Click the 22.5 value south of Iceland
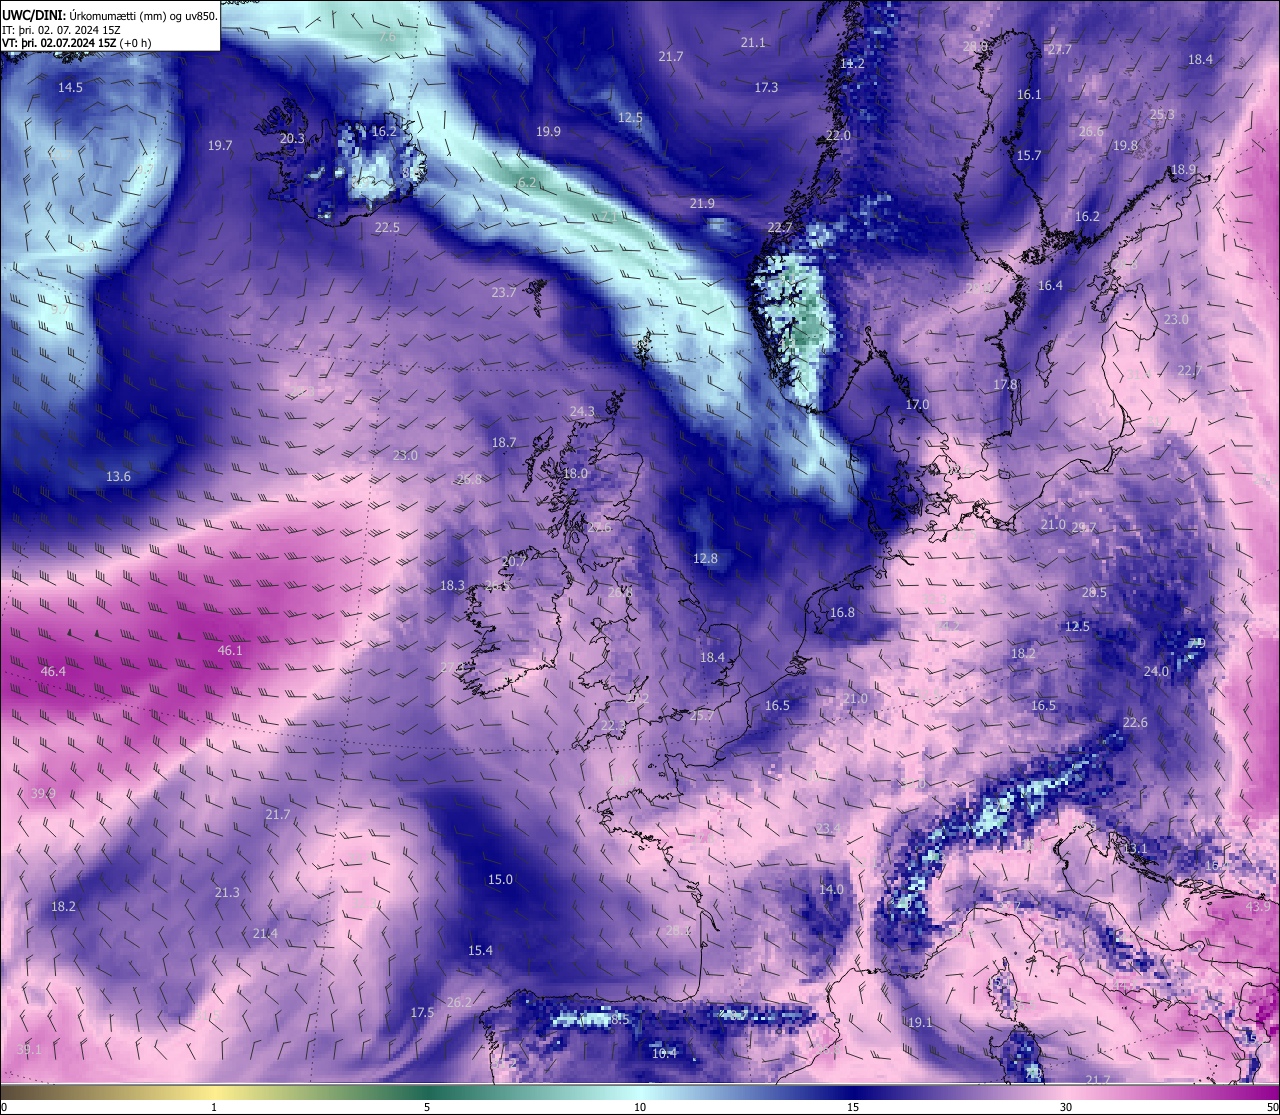1280x1115 pixels. 387,227
